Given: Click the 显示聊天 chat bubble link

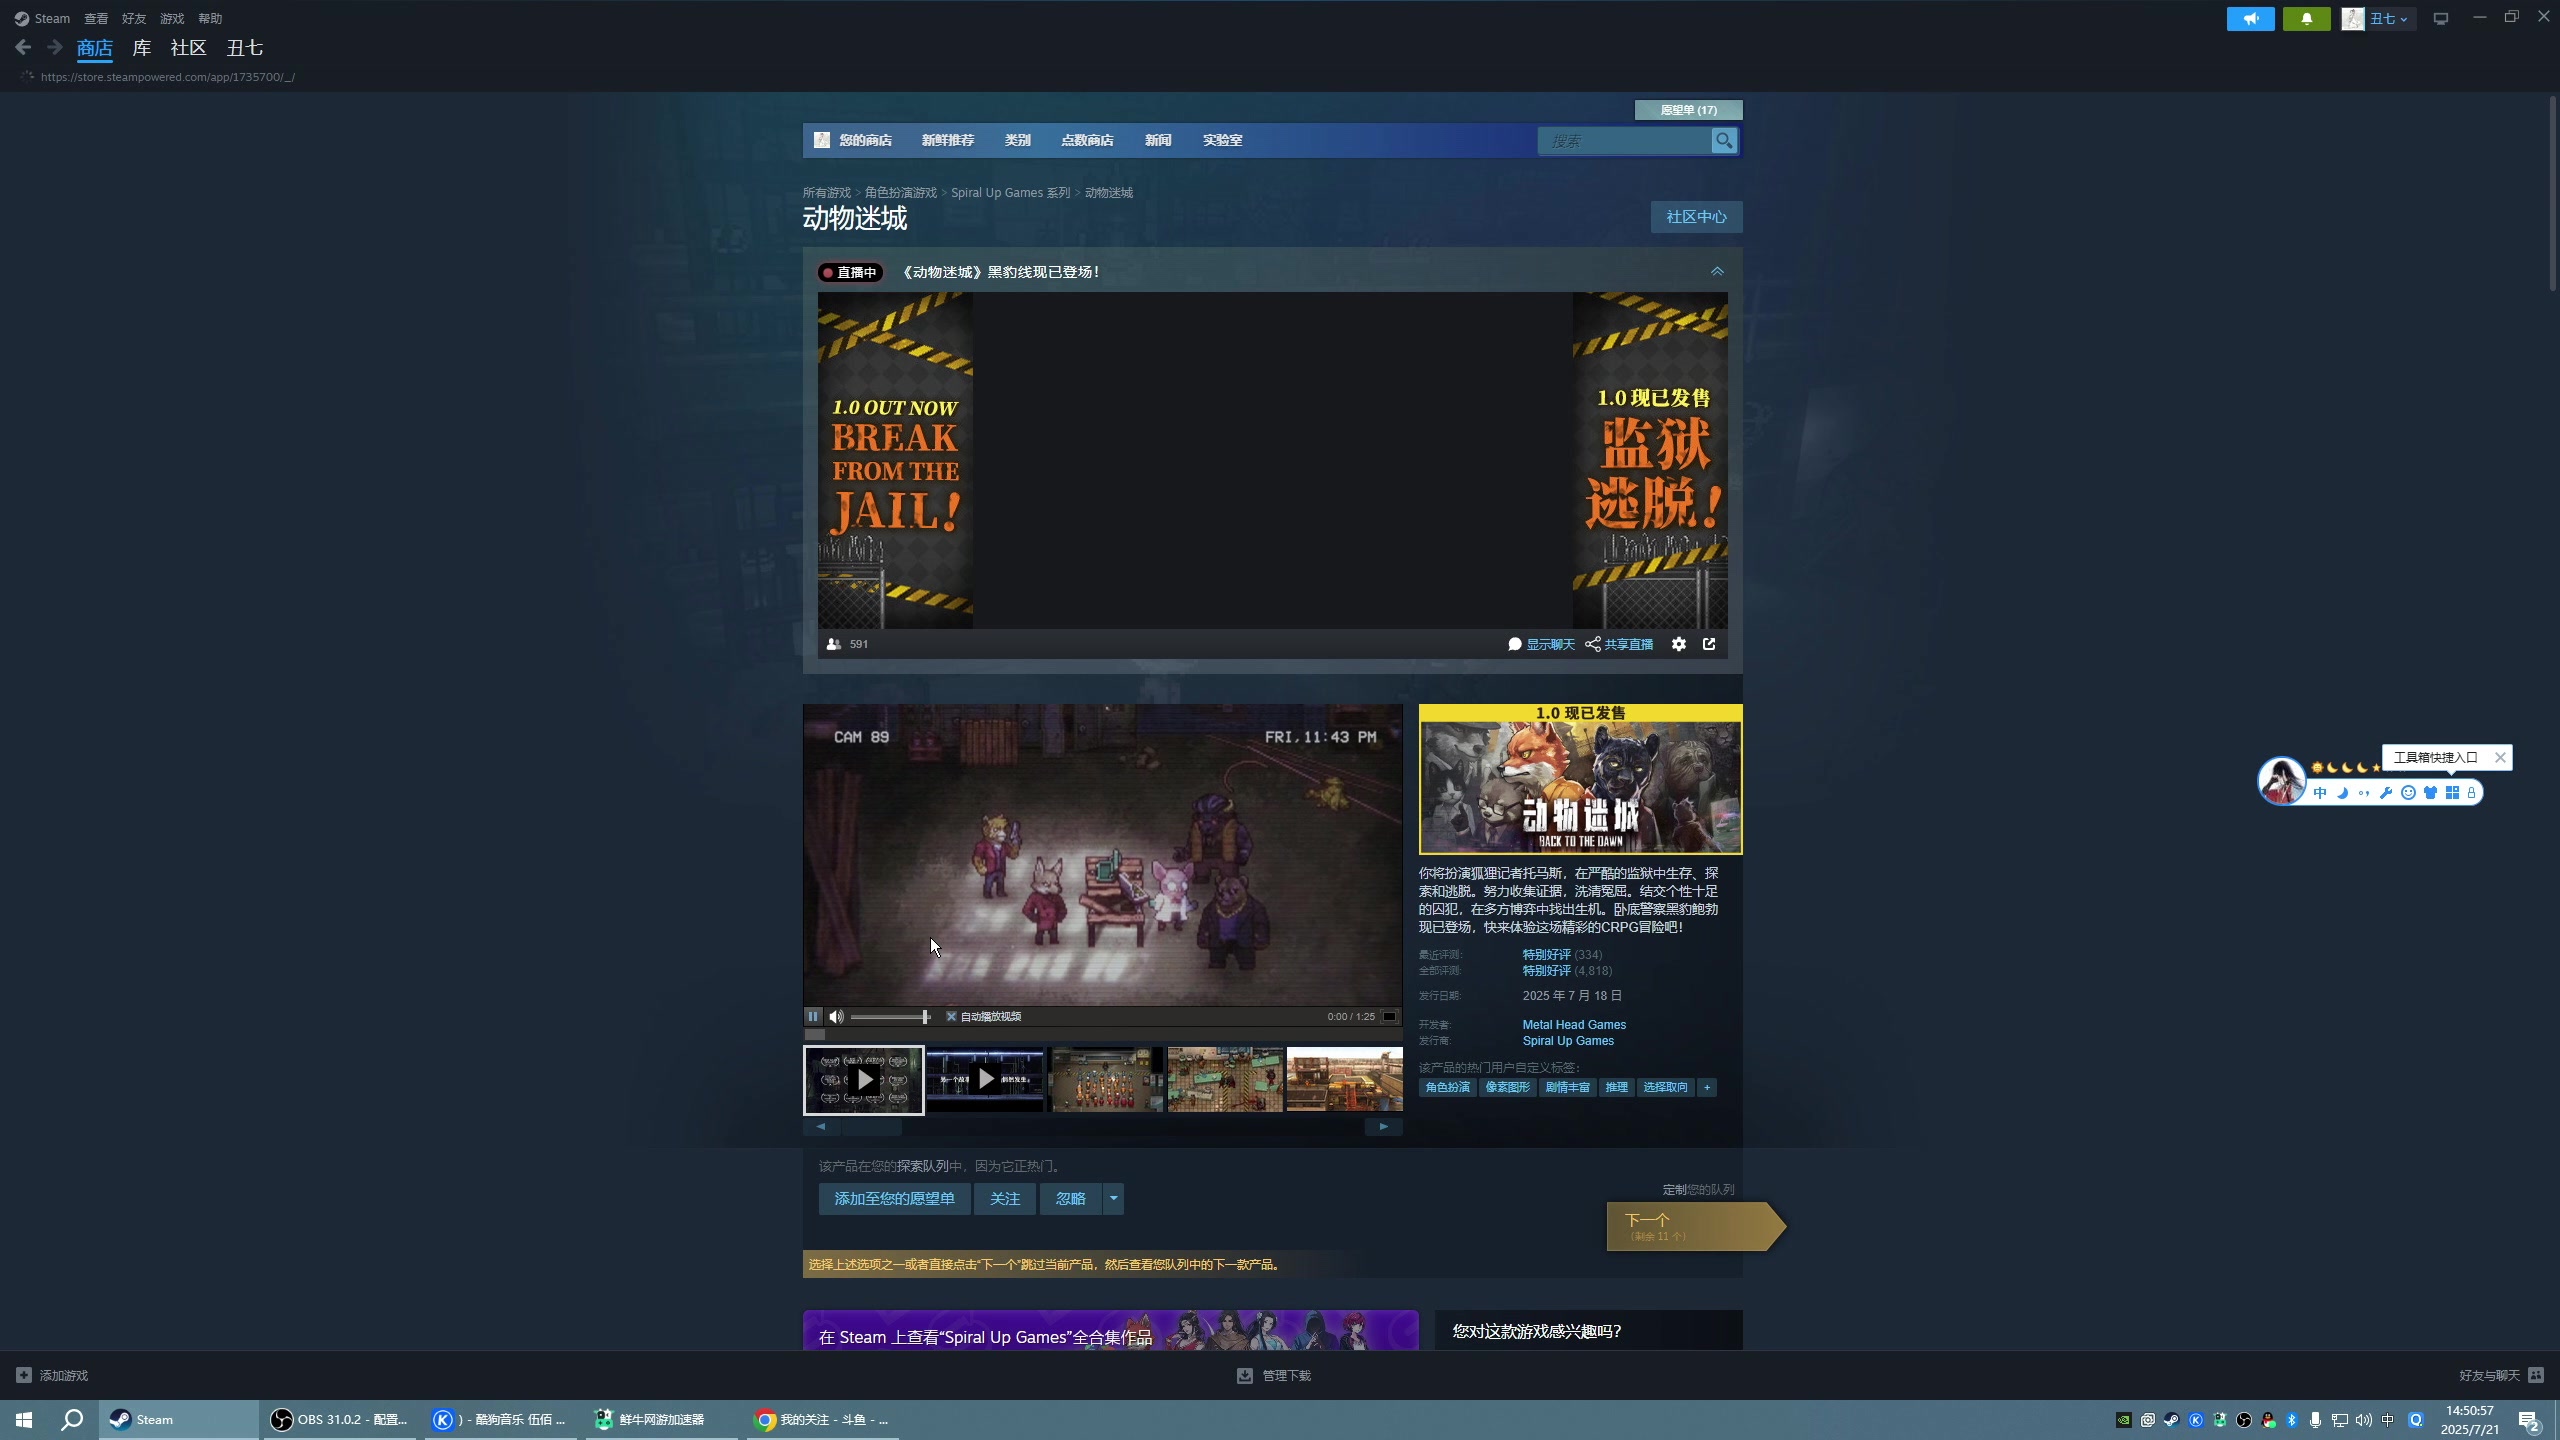Looking at the screenshot, I should coord(1541,644).
